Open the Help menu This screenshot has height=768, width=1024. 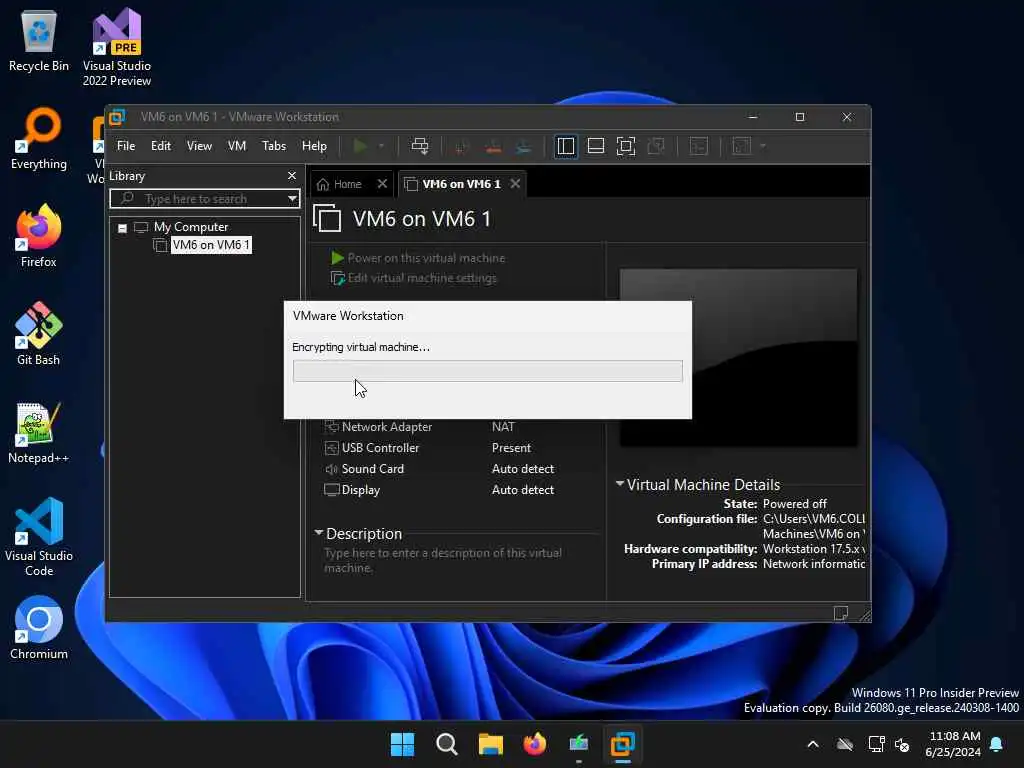[x=314, y=146]
